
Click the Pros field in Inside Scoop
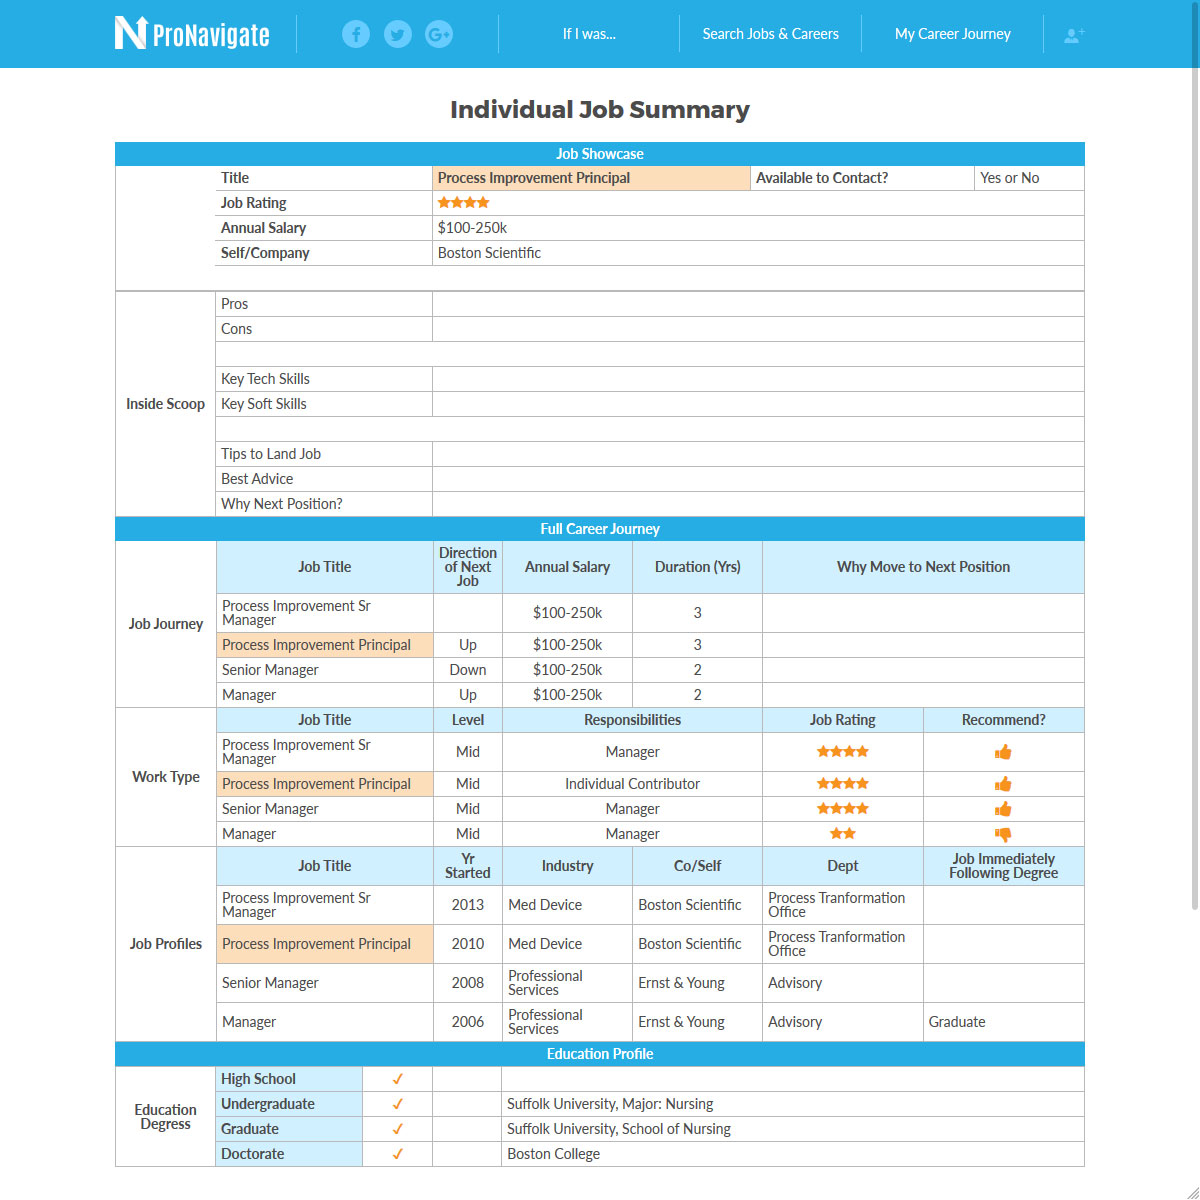[757, 304]
